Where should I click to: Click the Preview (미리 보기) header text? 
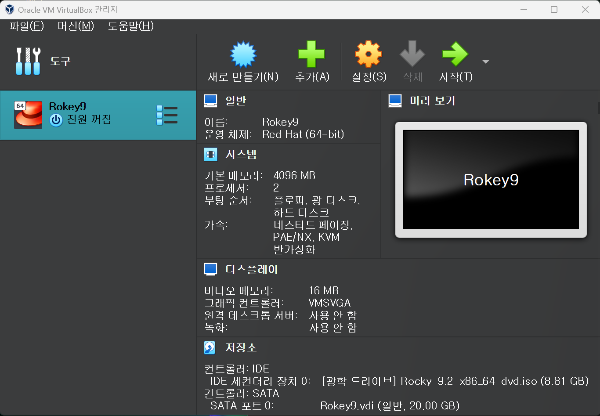(432, 101)
